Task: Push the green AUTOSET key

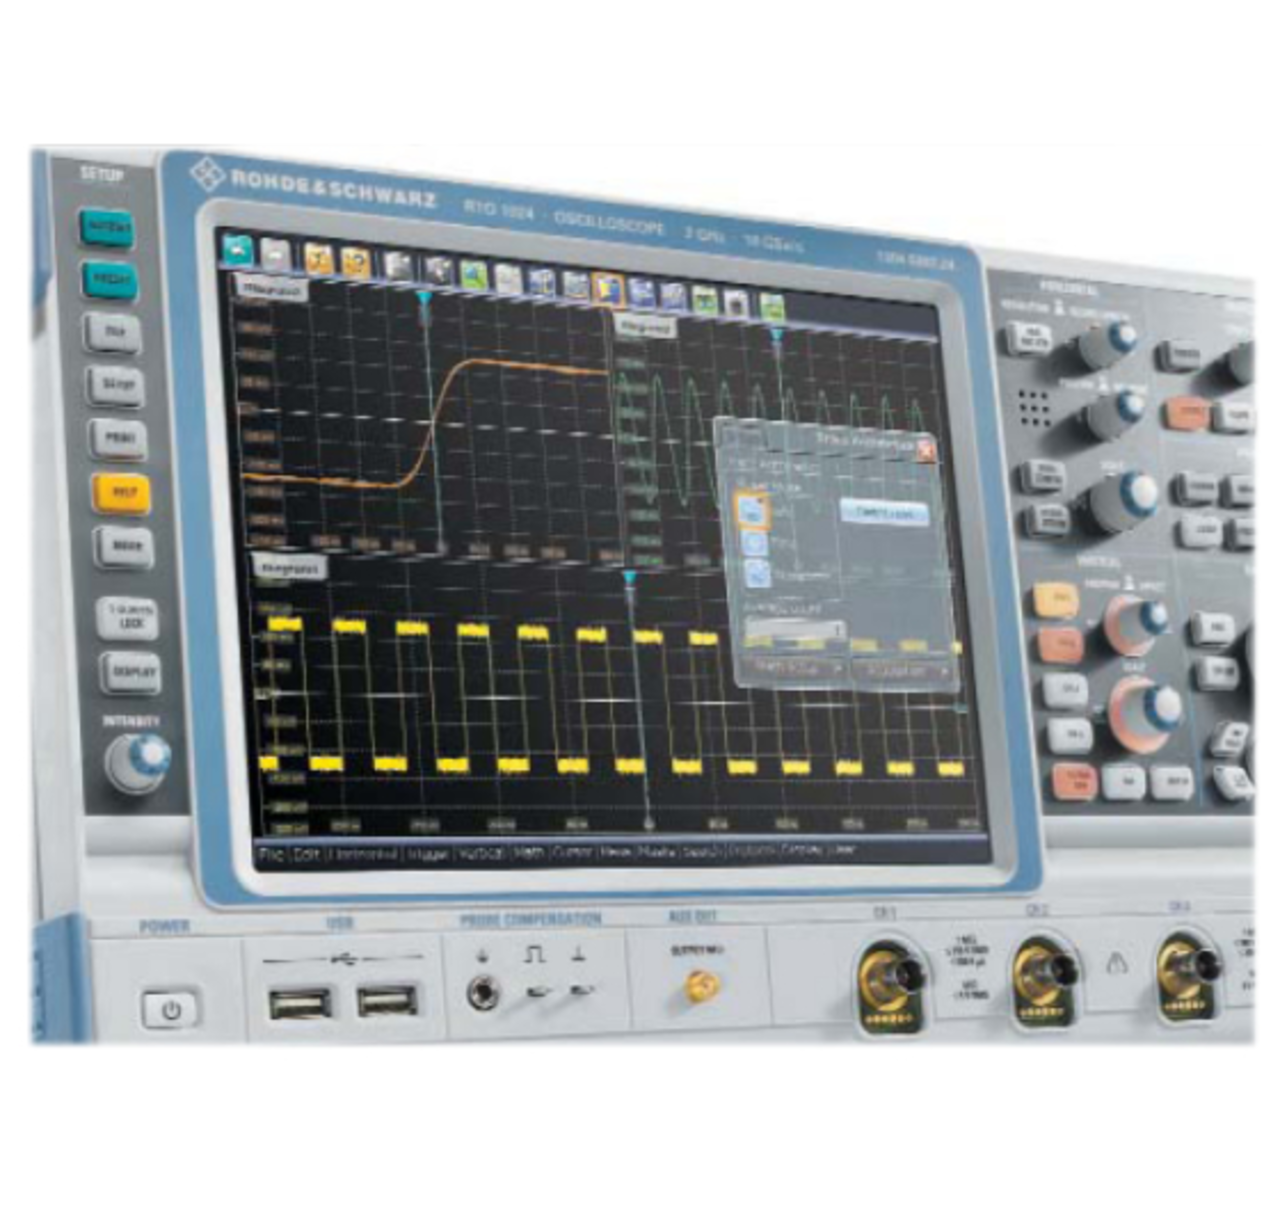Action: (106, 227)
